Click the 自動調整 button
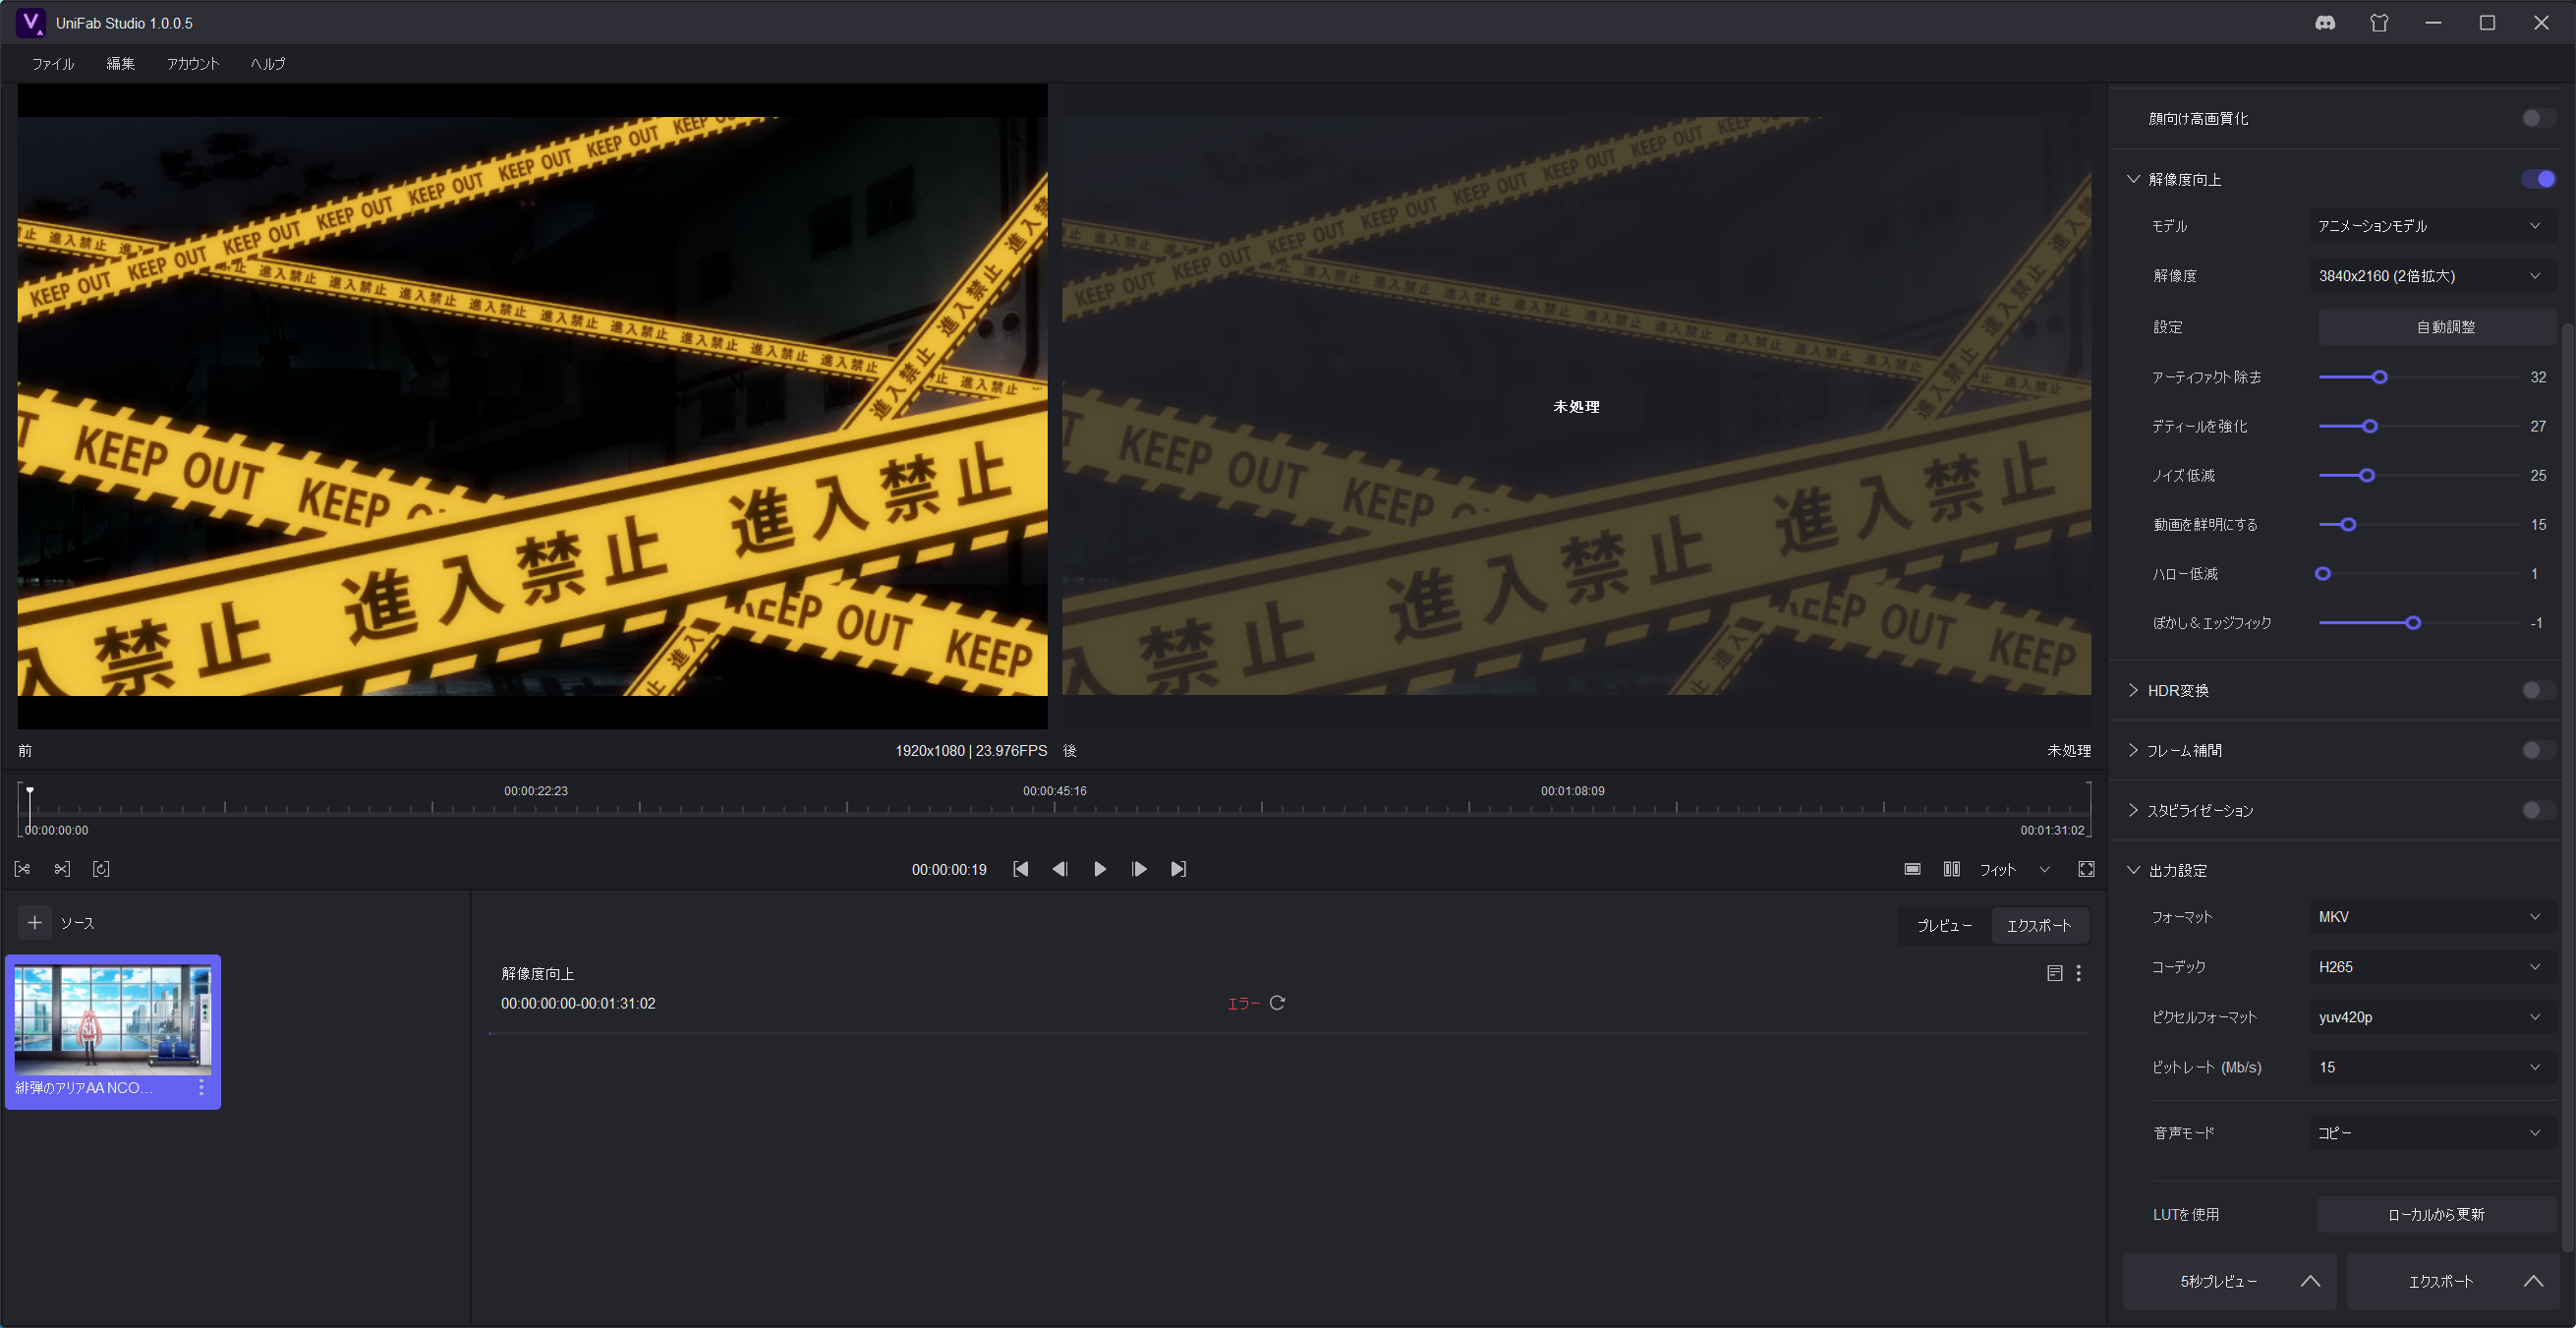Viewport: 2576px width, 1328px height. tap(2436, 327)
